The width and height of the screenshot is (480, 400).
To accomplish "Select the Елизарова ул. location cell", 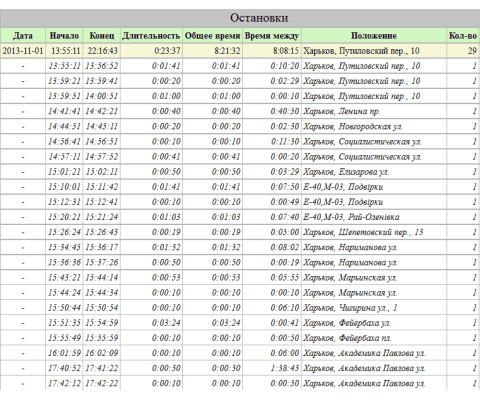I will click(374, 172).
